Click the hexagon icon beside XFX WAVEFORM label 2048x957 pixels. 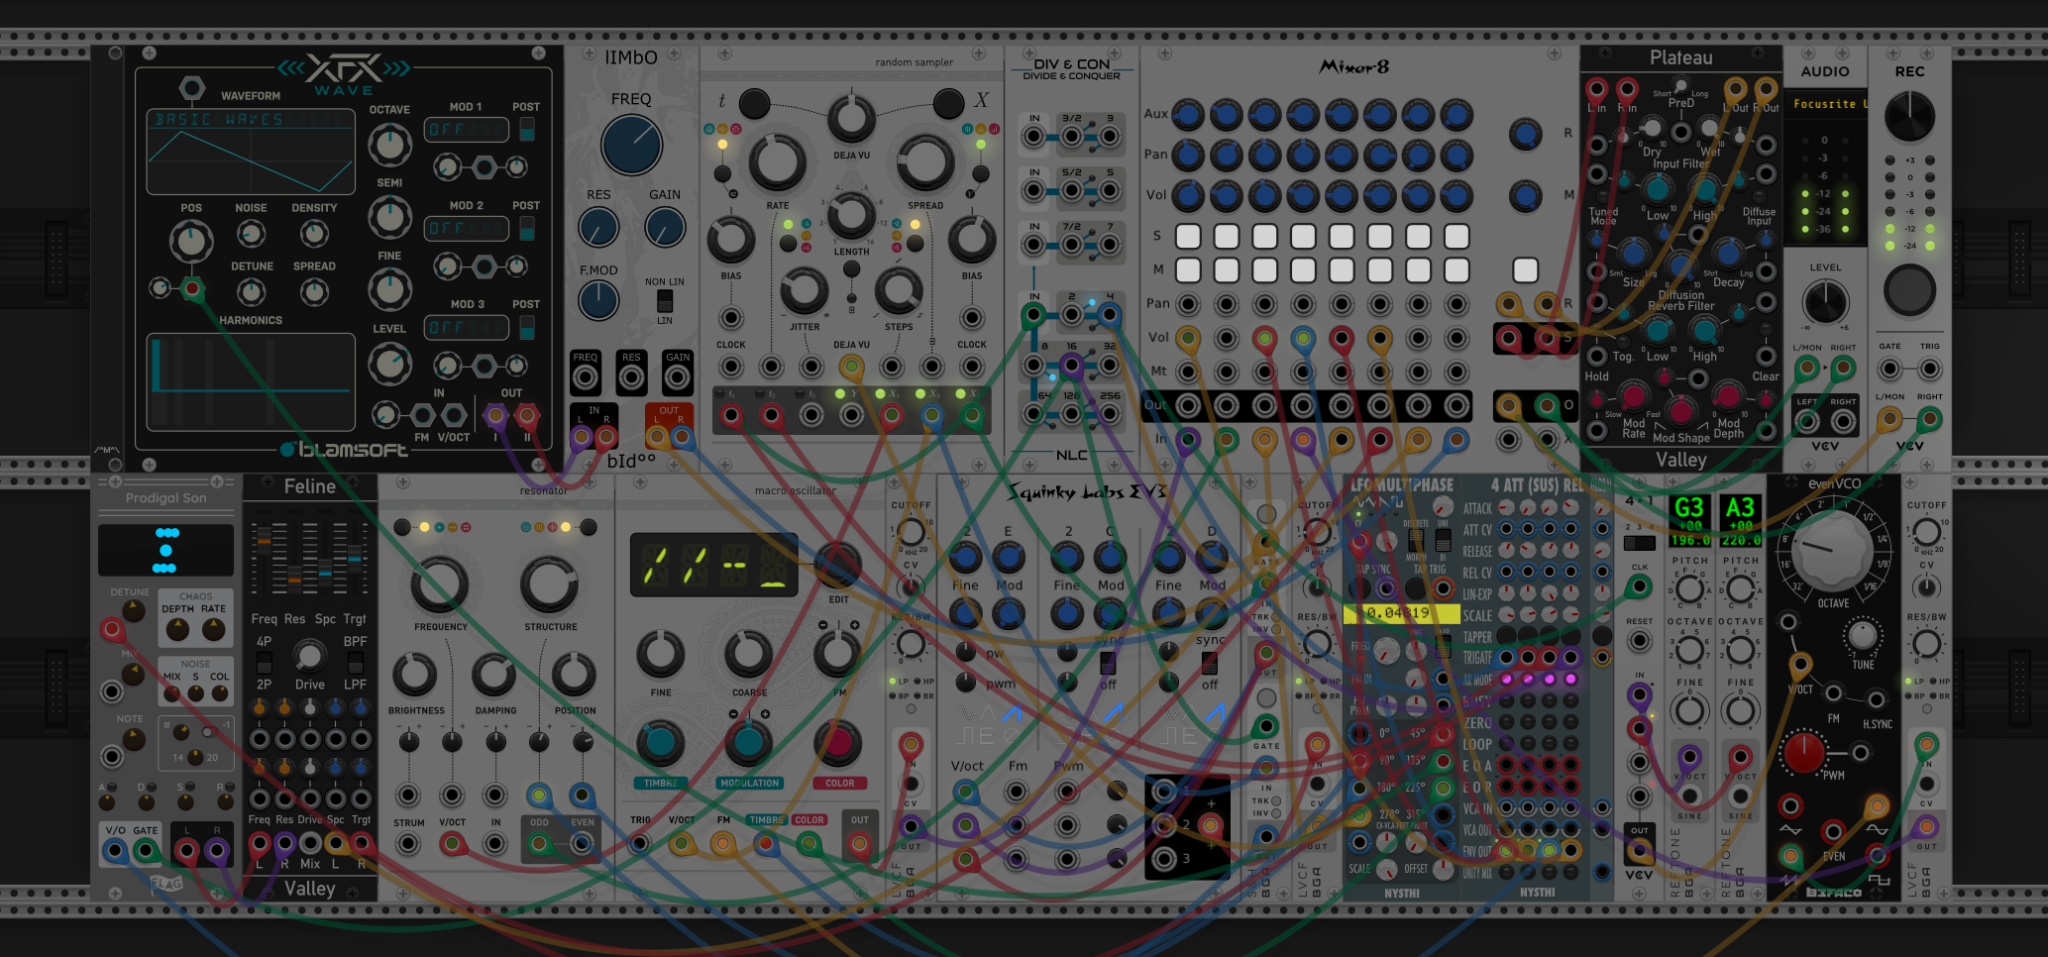tap(192, 89)
